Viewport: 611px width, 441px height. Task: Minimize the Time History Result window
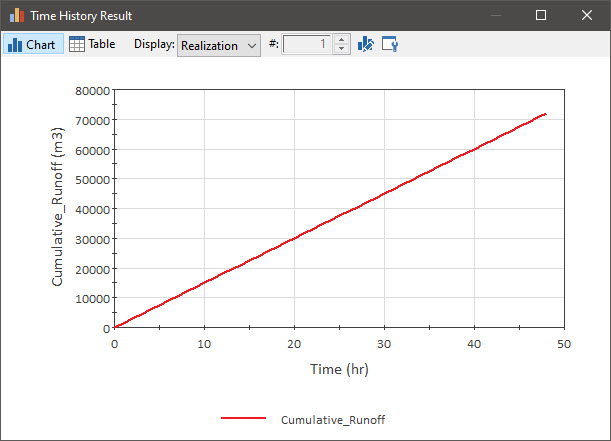[496, 15]
